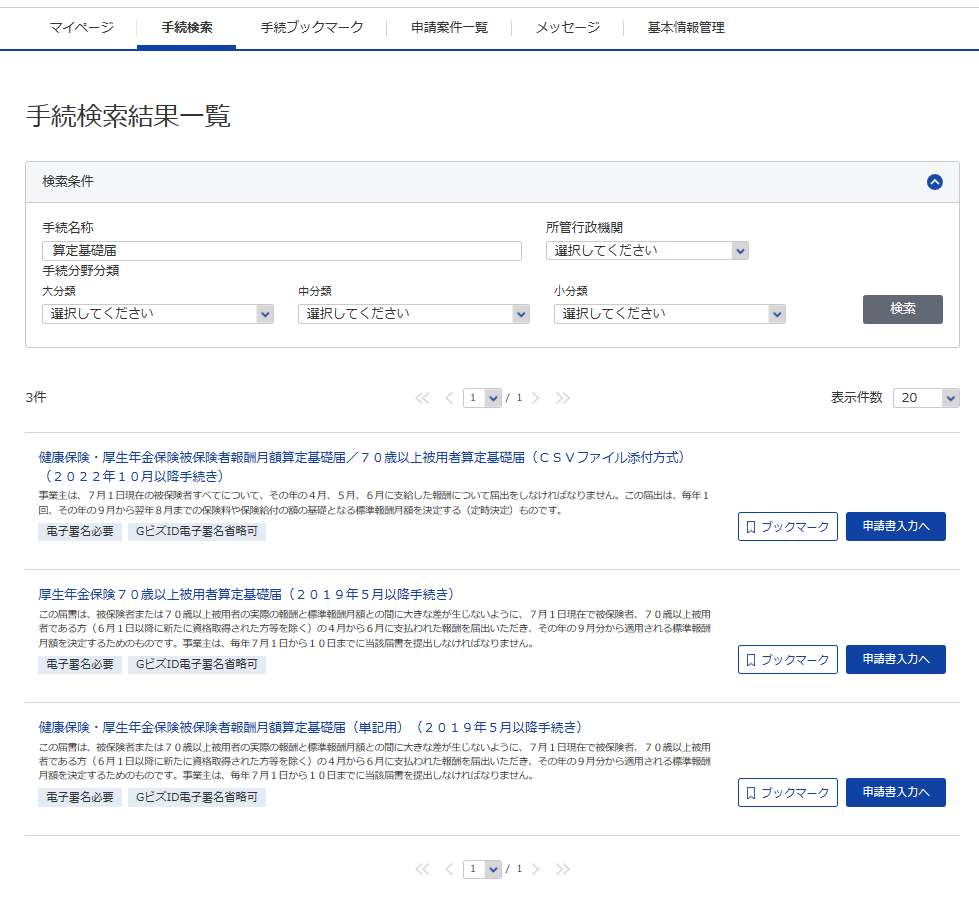Viewport: 979px width, 897px height.
Task: Click 申請書入力へ for the 単記用 procedure
Action: tap(895, 793)
